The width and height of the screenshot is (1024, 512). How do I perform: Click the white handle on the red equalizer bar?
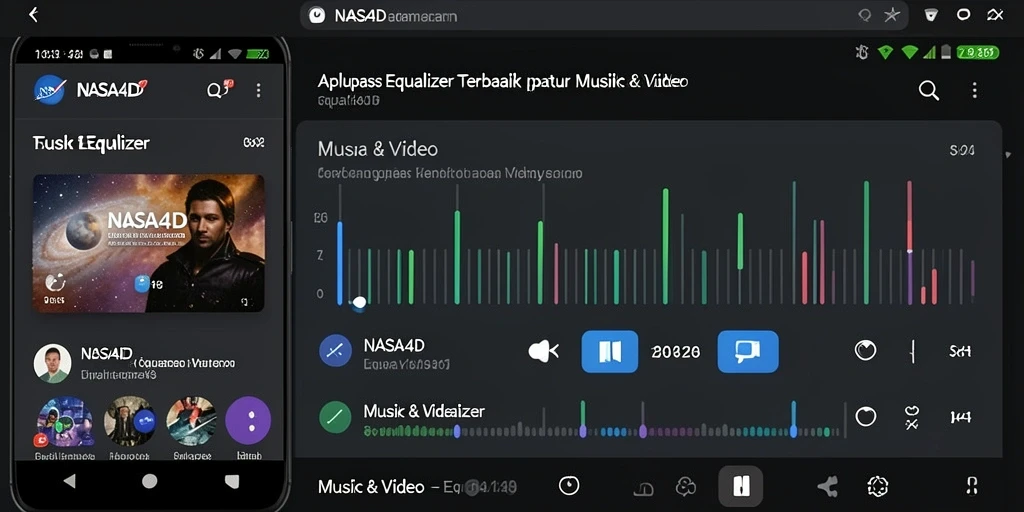click(x=909, y=251)
